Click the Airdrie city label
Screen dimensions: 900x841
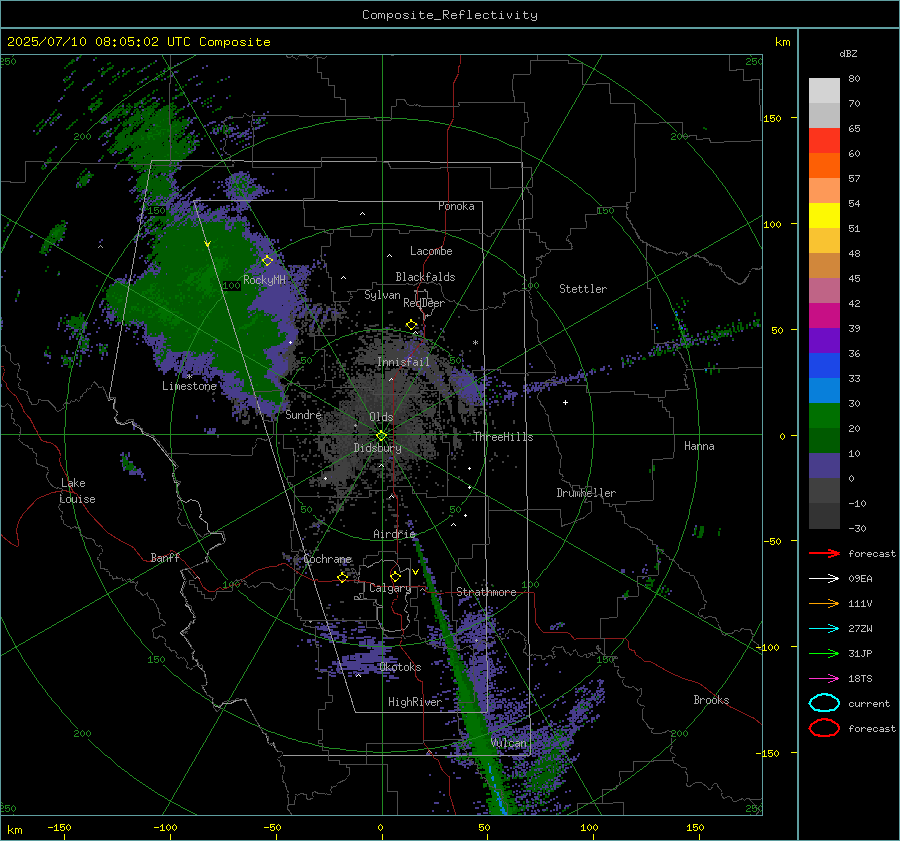pos(394,534)
